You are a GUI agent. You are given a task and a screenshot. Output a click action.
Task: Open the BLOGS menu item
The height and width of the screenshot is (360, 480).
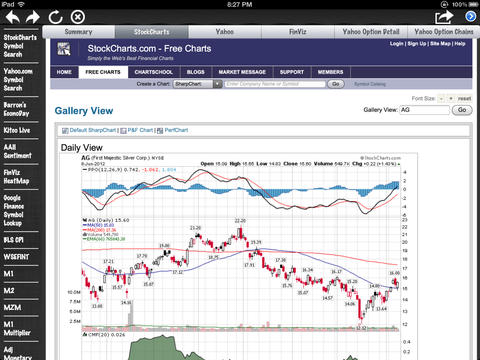(x=196, y=72)
